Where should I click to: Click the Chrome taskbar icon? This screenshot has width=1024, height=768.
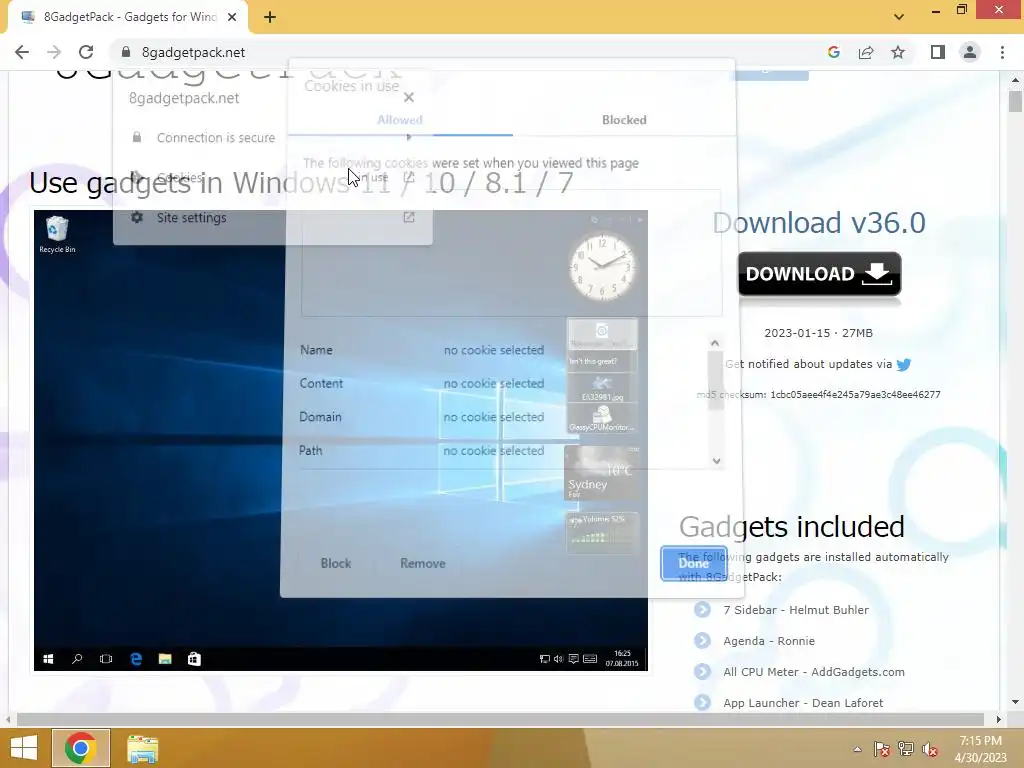click(80, 748)
